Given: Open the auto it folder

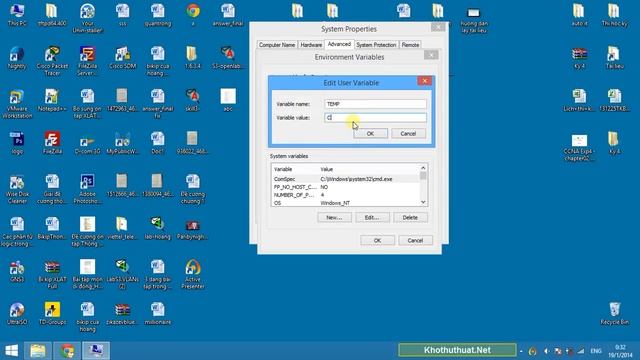Looking at the screenshot, I should pos(580,15).
